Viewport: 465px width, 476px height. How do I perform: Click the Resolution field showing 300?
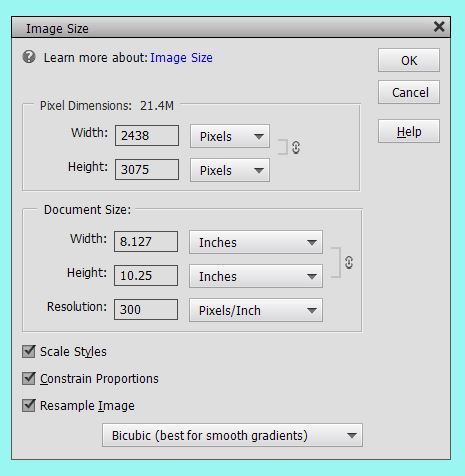(146, 310)
